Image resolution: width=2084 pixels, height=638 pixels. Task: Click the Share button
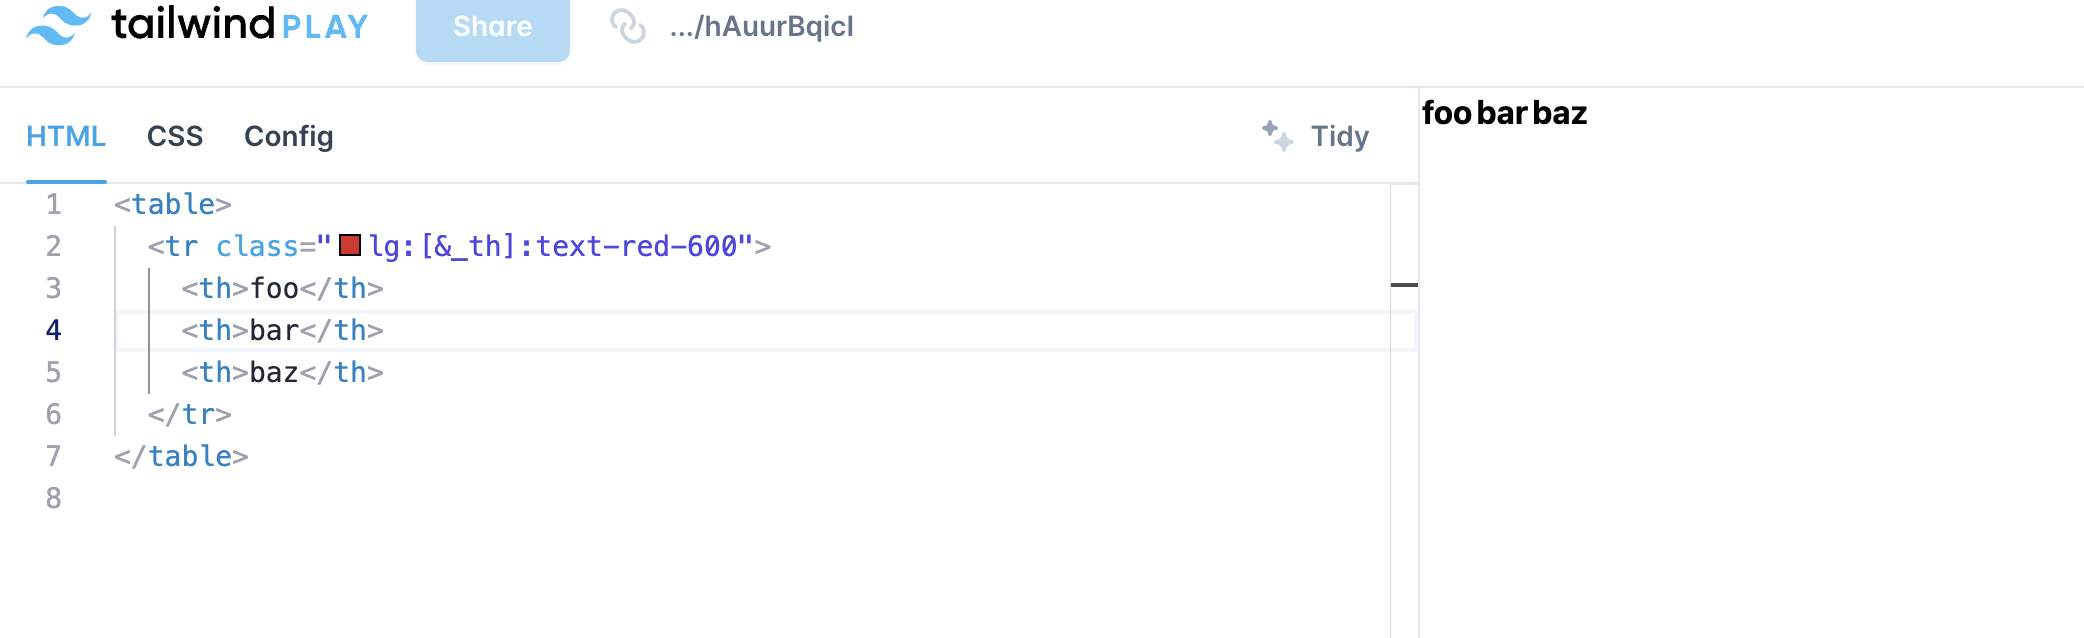pos(492,26)
